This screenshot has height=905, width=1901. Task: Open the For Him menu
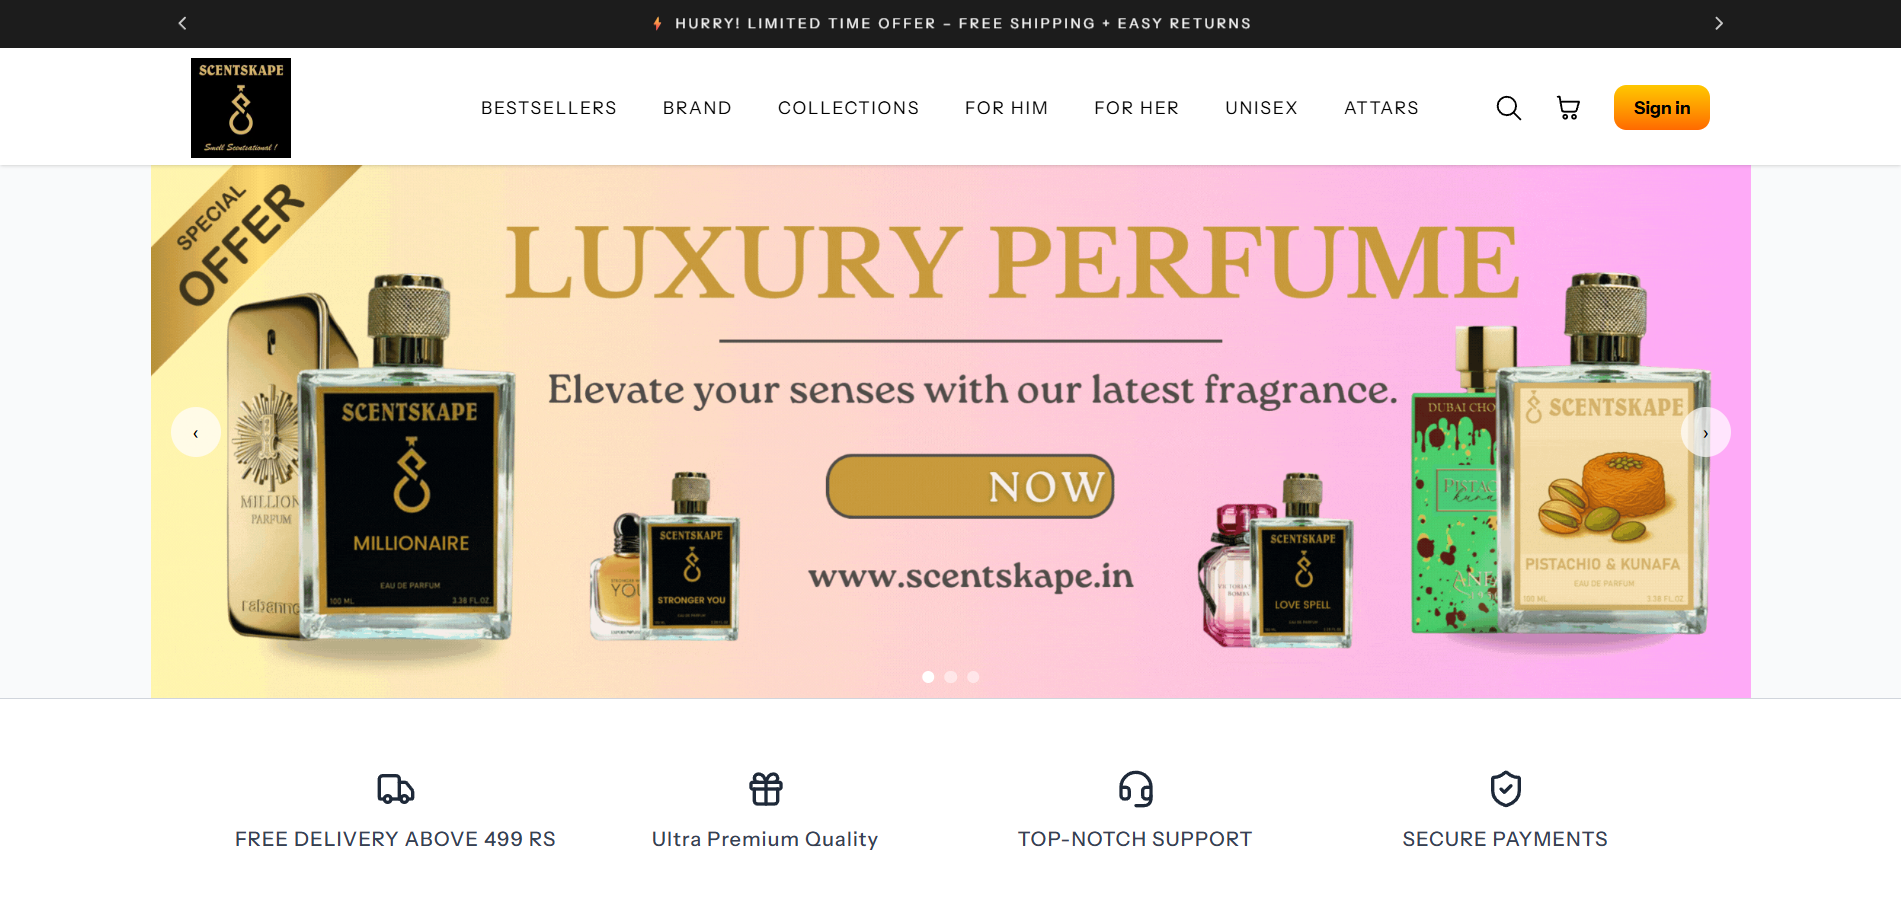(1006, 108)
